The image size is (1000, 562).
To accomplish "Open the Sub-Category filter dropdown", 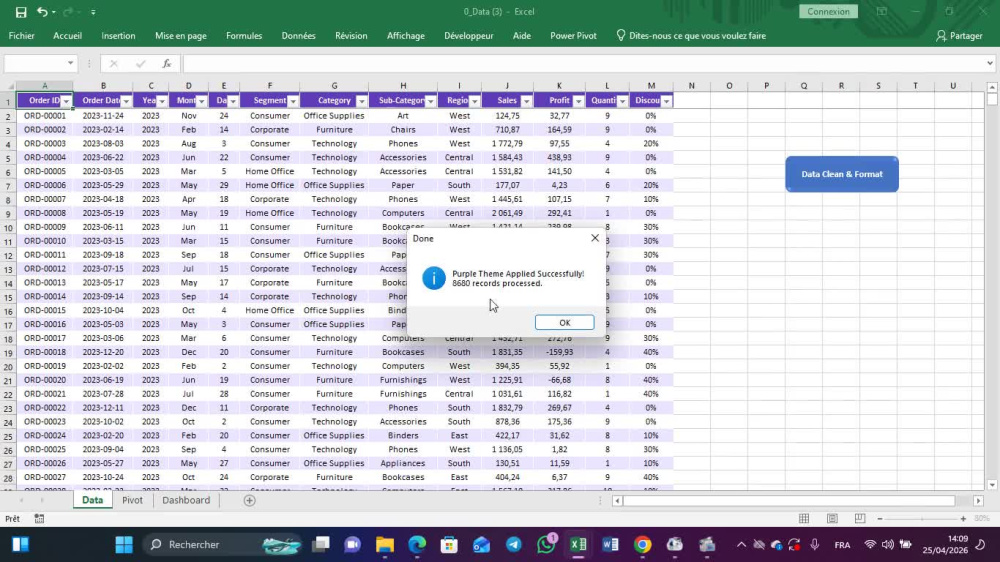I will [x=430, y=101].
